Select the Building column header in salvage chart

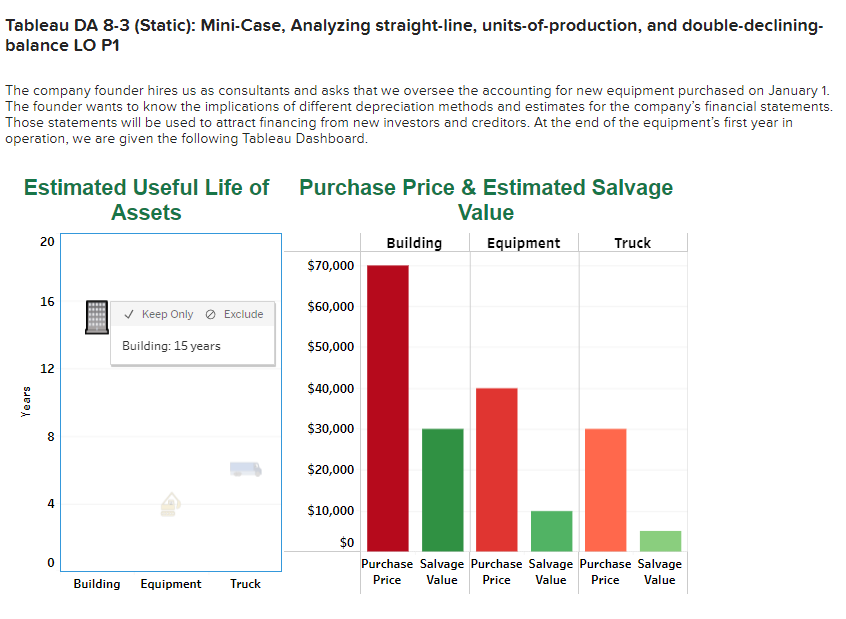414,242
